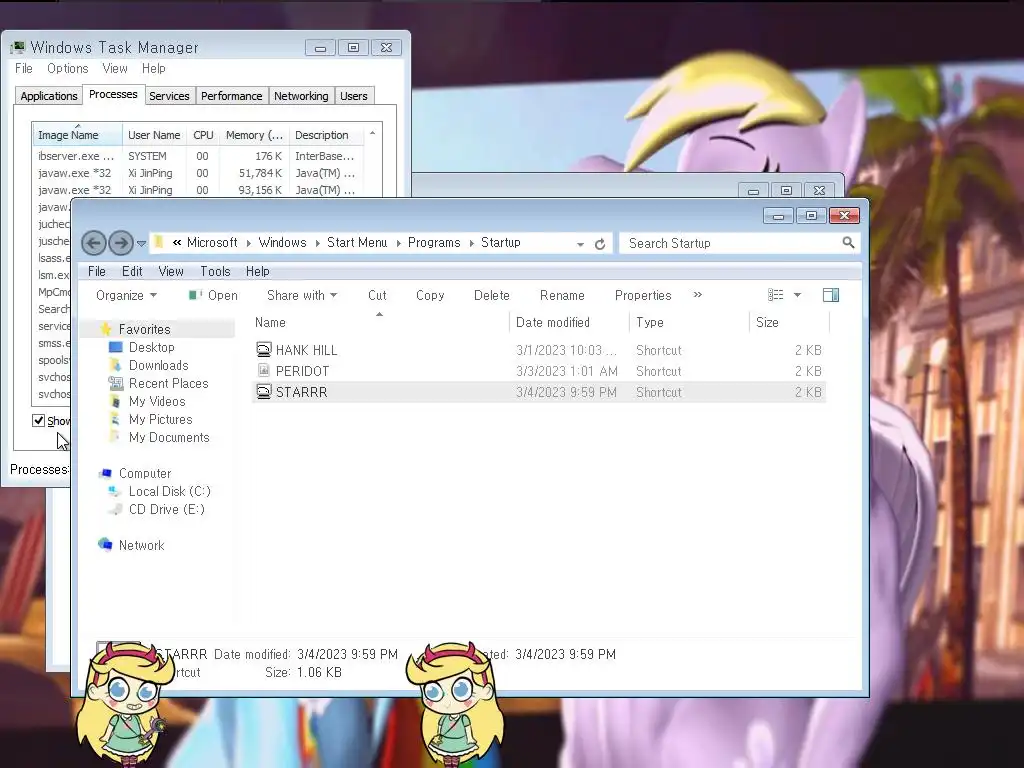
Task: Toggle the preview pane icon
Action: click(x=831, y=295)
